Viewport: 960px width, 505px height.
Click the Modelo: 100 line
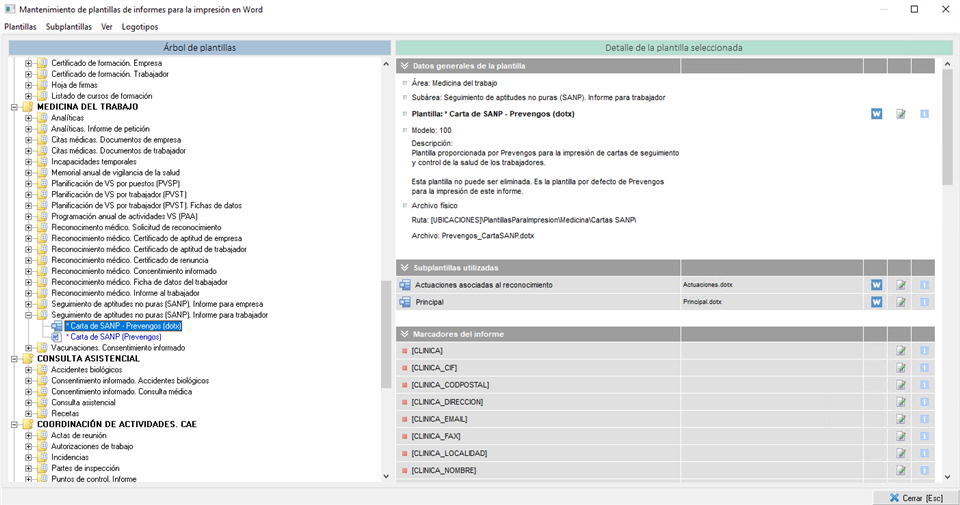[x=432, y=130]
